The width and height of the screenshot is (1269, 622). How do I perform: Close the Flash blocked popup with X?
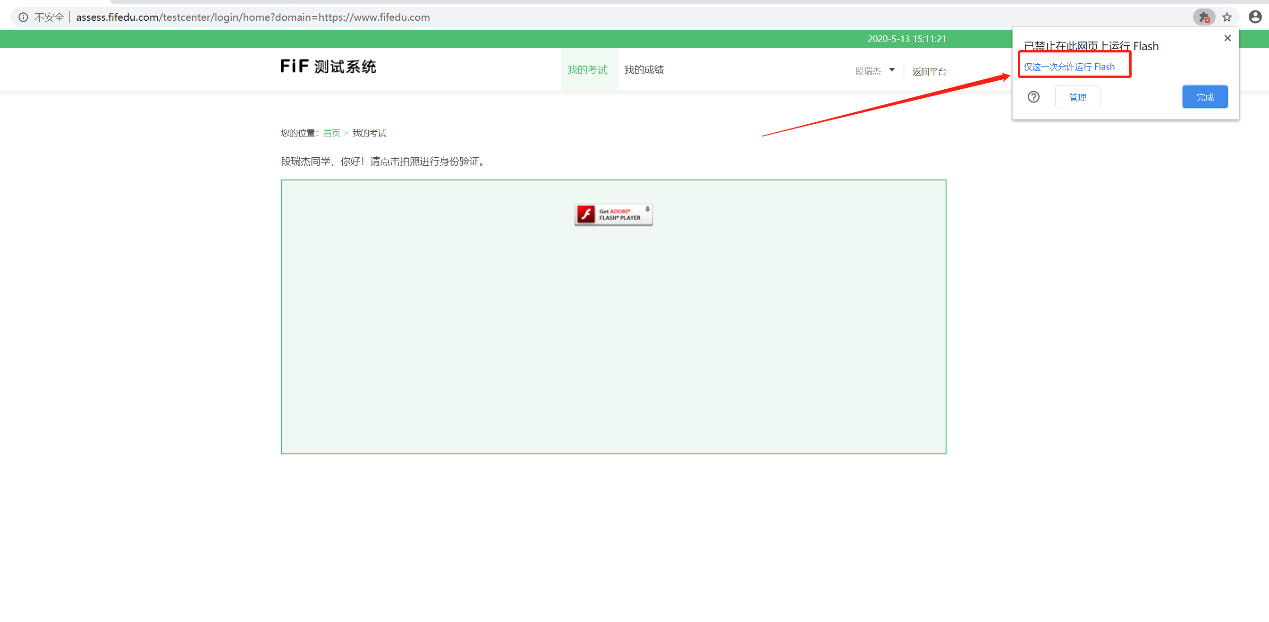(1228, 39)
